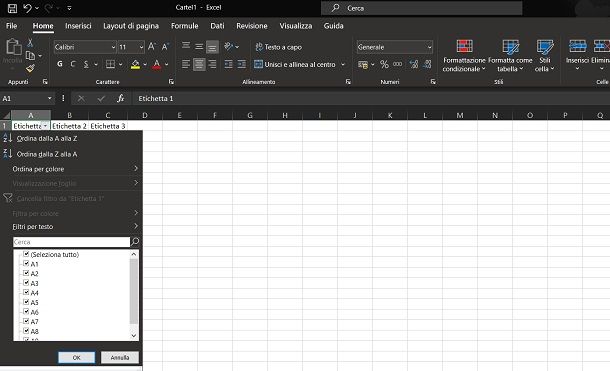Click the Incolla paste clipboard icon
Image resolution: width=610 pixels, height=371 pixels.
tap(14, 47)
